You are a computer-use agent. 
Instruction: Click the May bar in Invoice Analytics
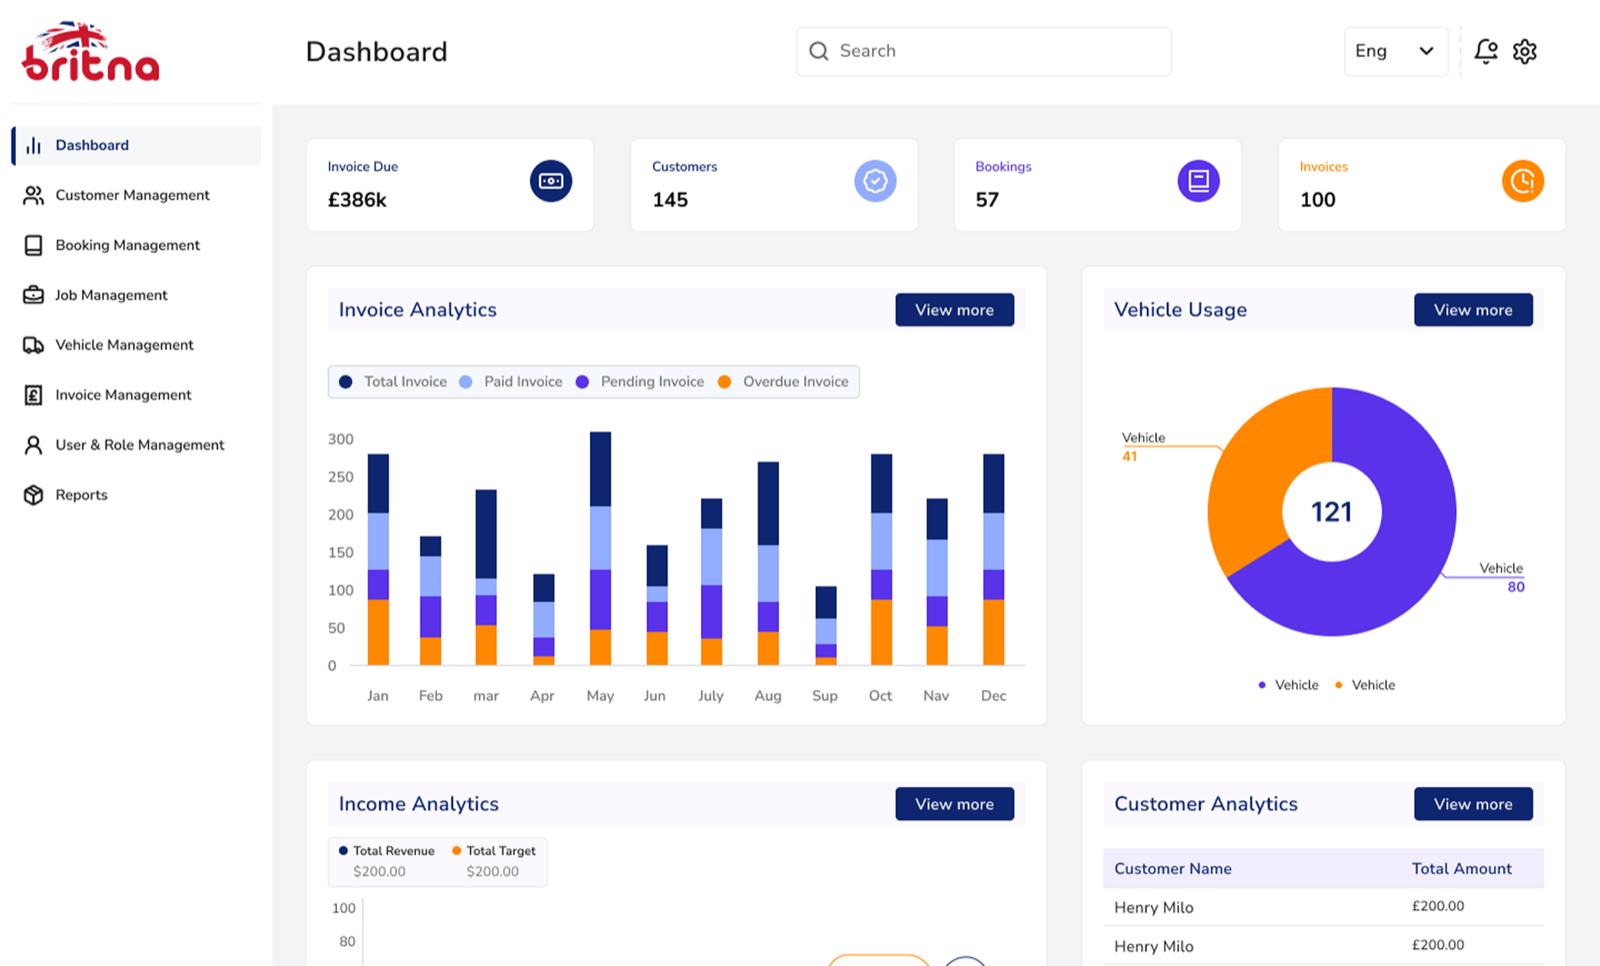click(600, 548)
